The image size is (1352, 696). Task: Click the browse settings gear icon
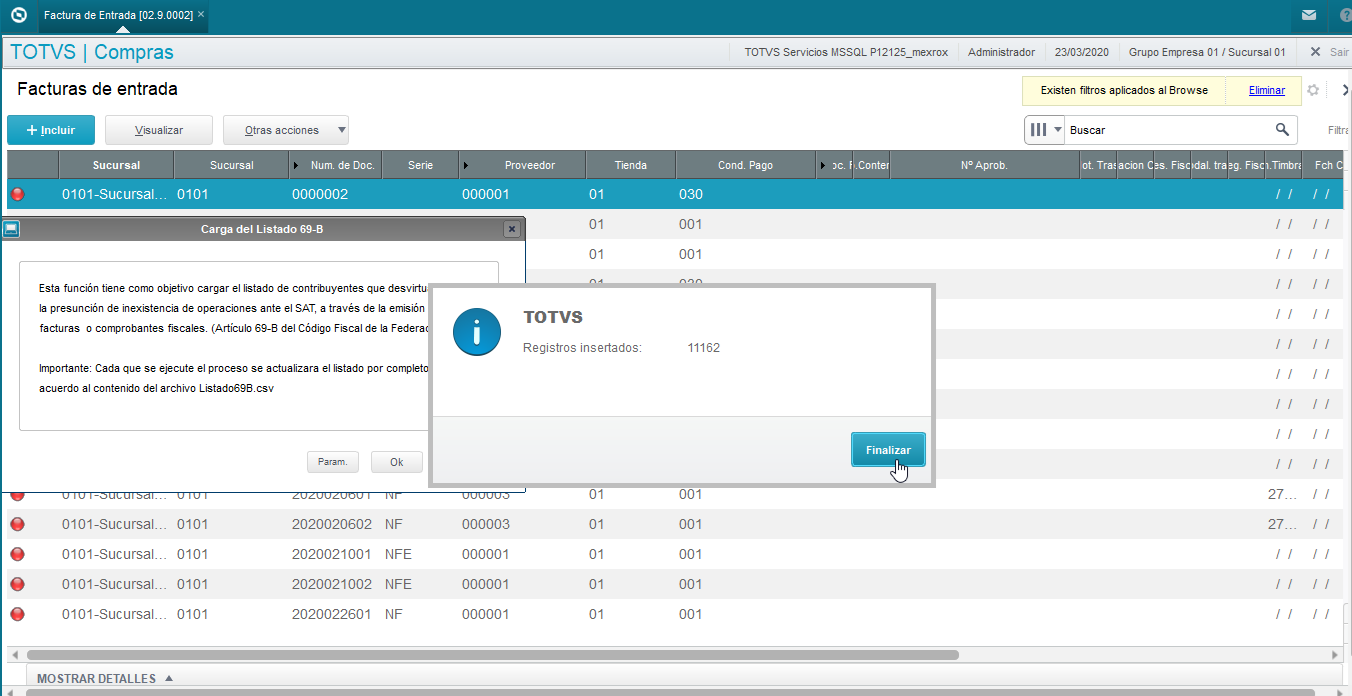(x=1313, y=90)
